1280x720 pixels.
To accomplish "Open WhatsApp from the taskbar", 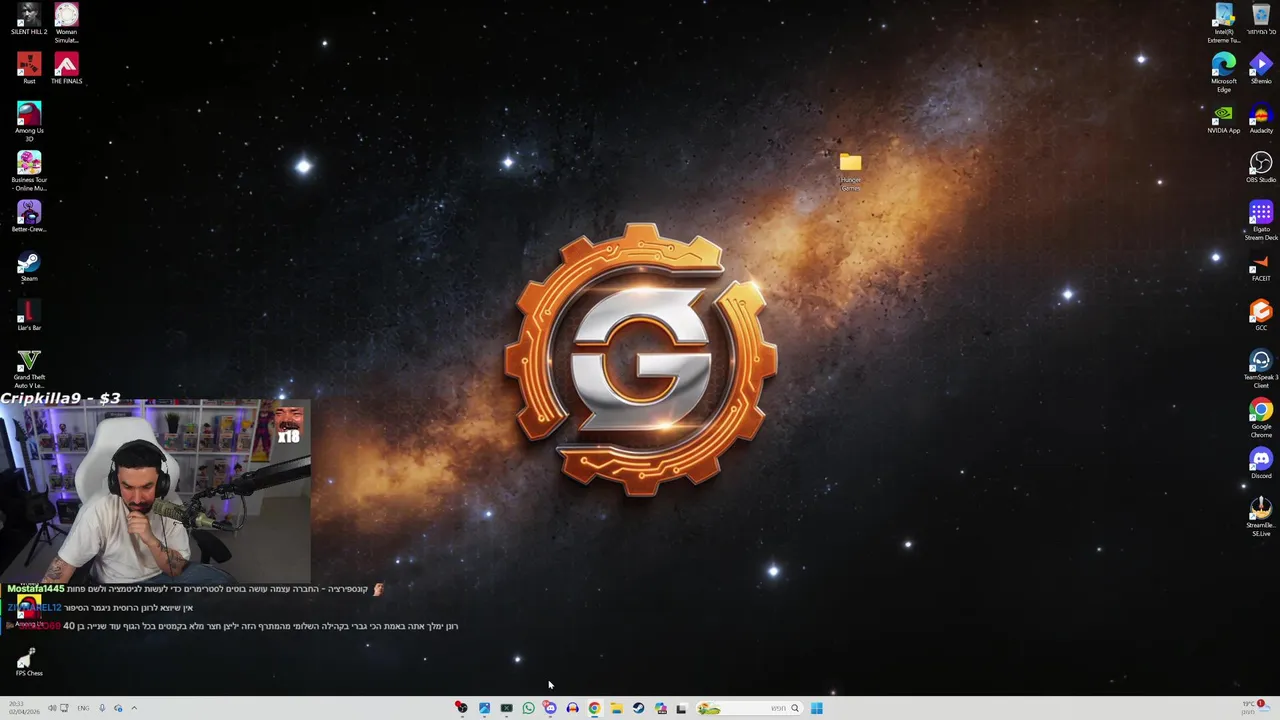I will coord(528,708).
